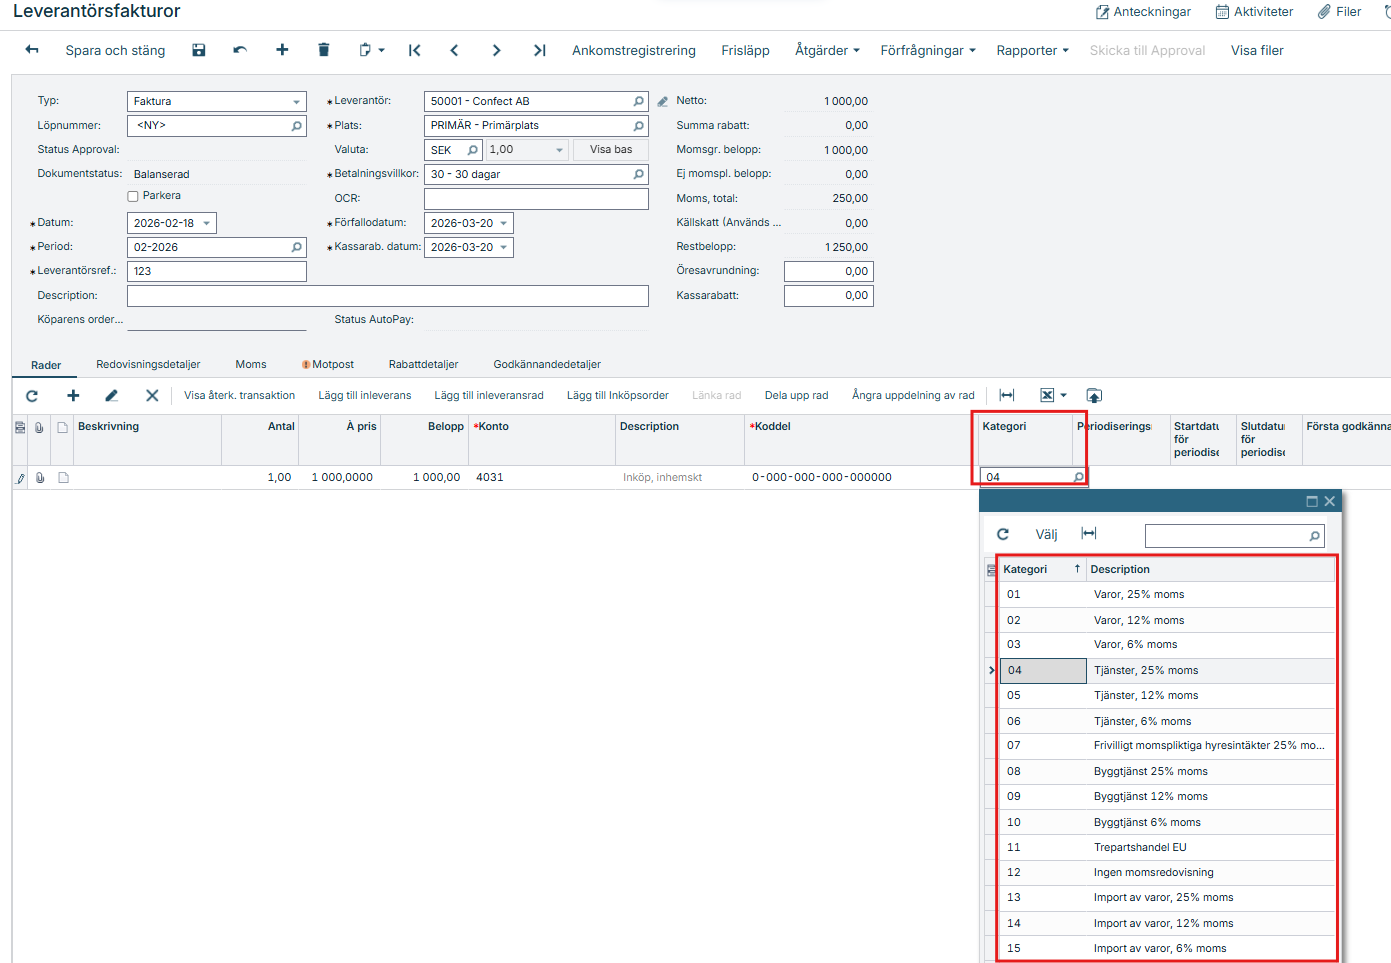The height and width of the screenshot is (963, 1391).
Task: Click the Excel export icon in grid toolbar
Action: [x=1047, y=395]
